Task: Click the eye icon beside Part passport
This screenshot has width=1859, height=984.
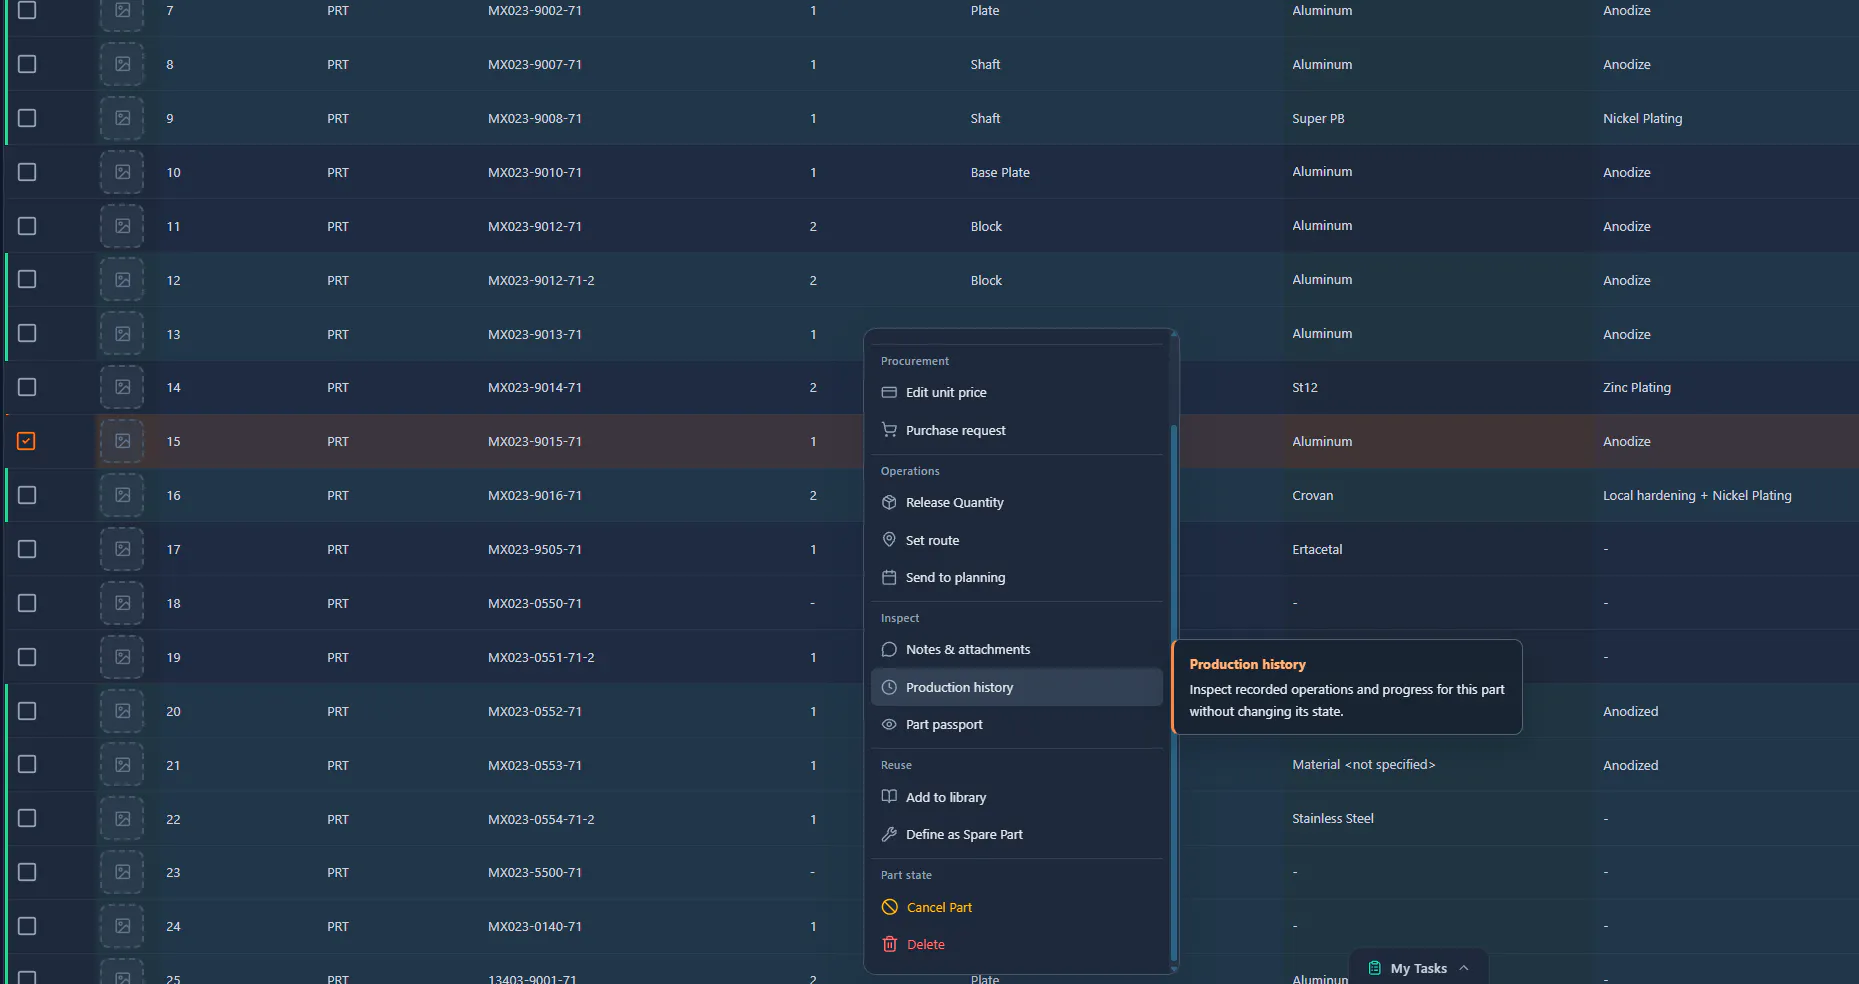Action: 889,724
